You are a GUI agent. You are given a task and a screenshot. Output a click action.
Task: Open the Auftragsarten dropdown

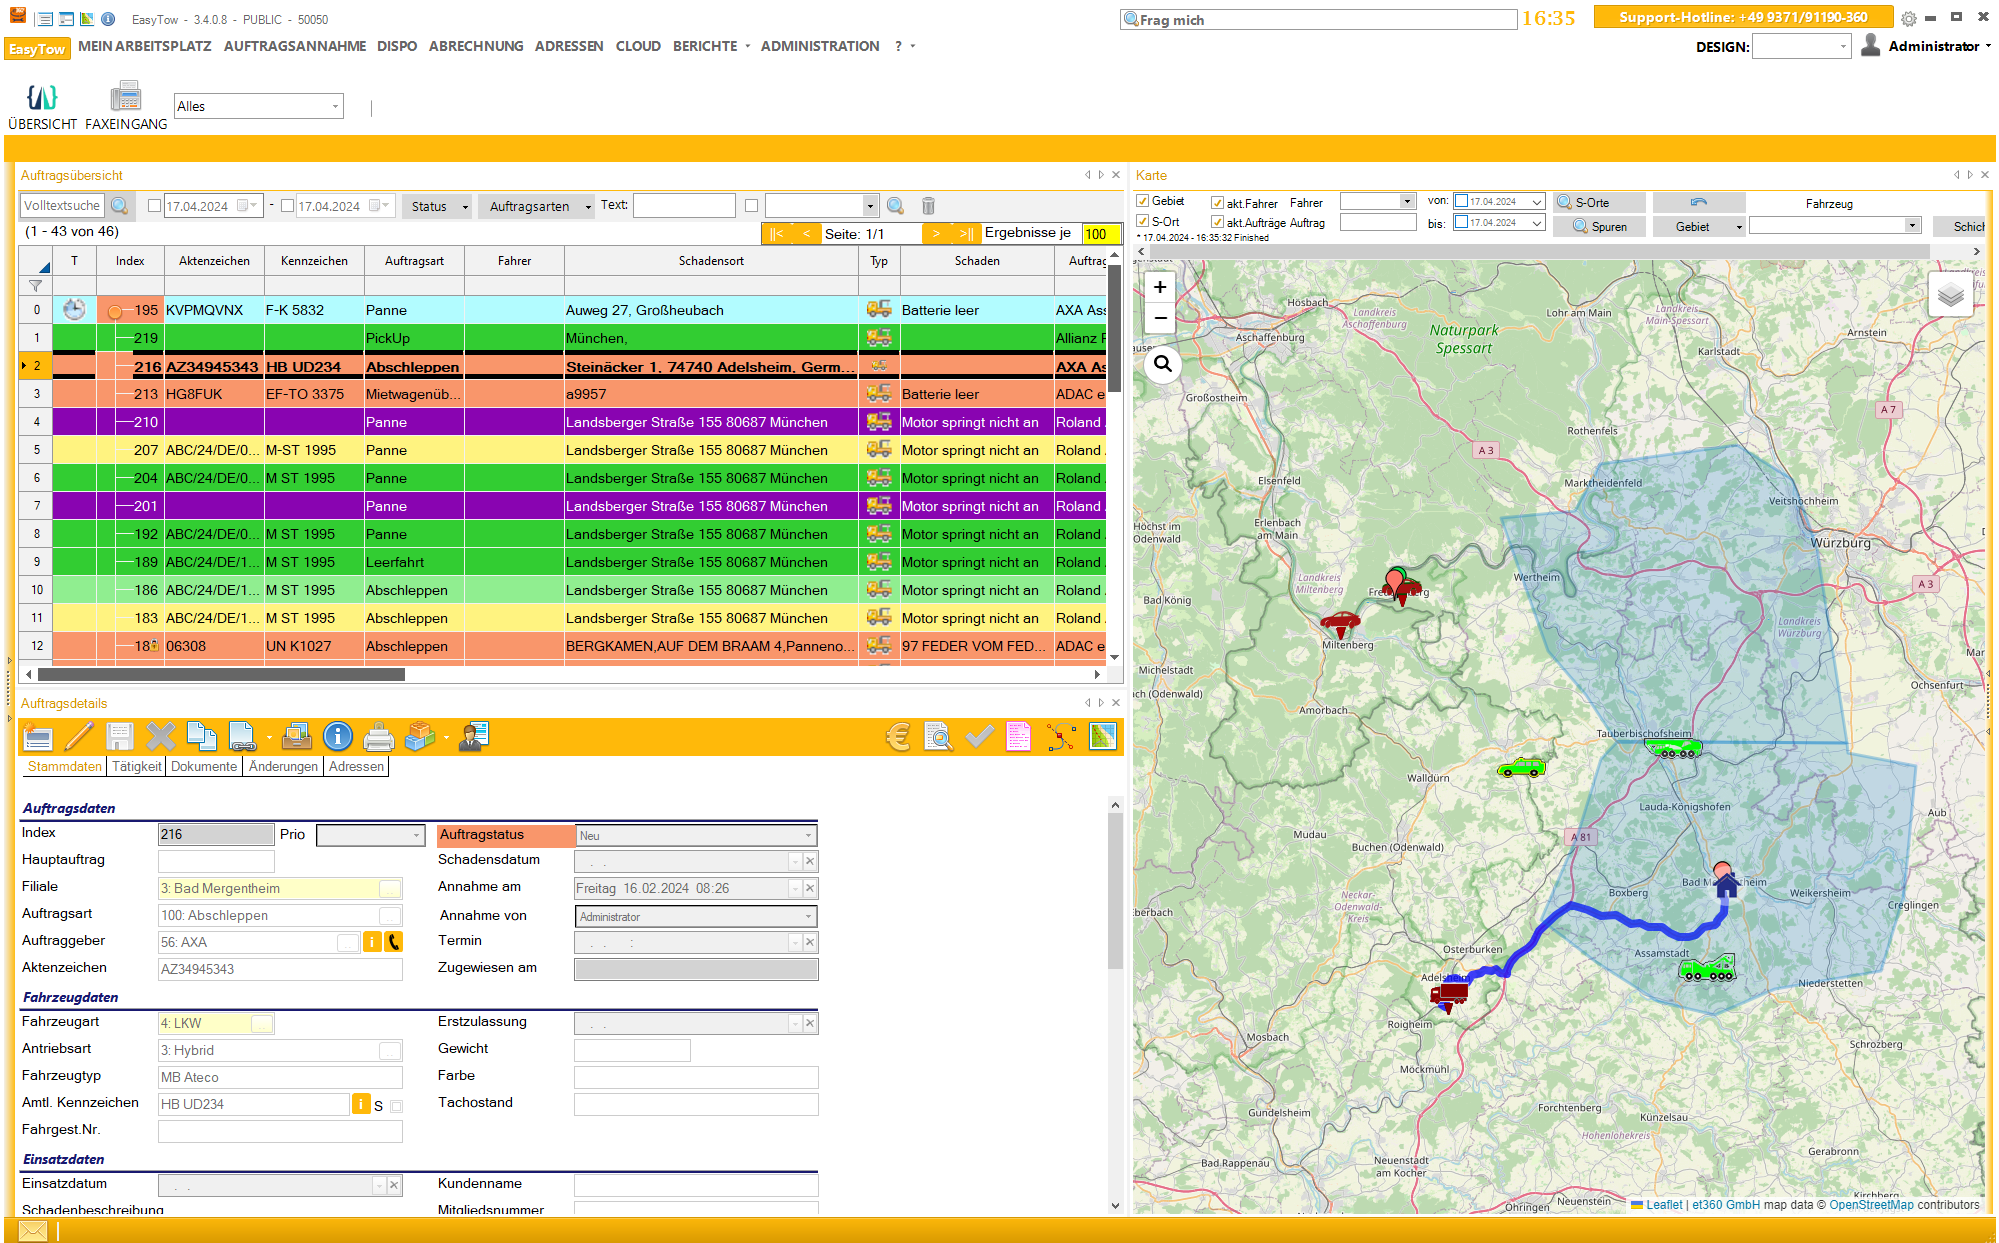pyautogui.click(x=536, y=206)
